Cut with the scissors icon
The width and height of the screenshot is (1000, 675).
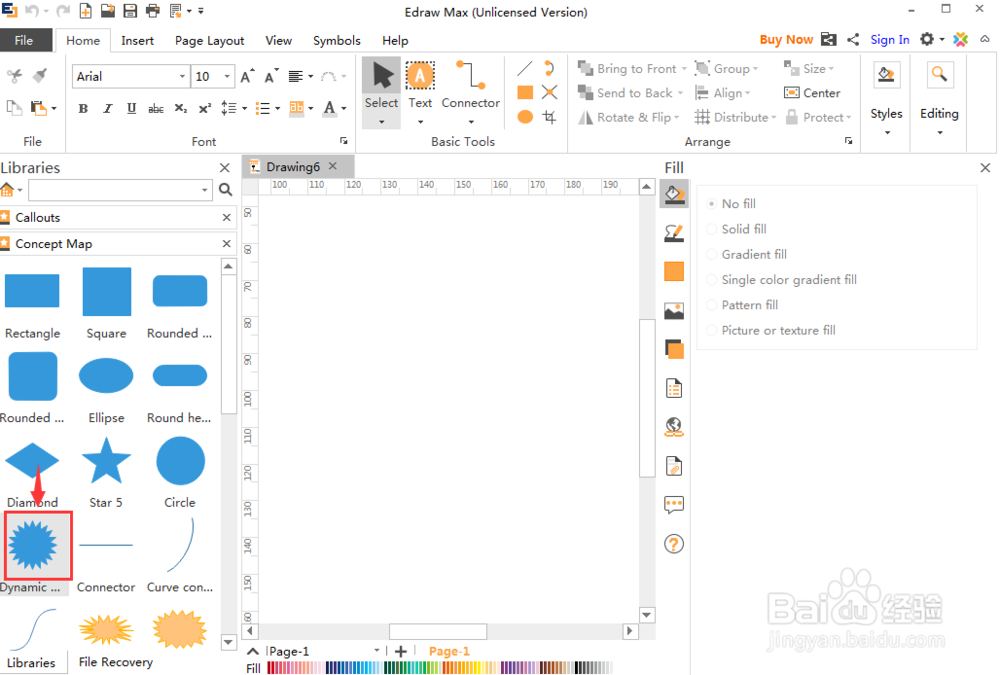[x=14, y=75]
